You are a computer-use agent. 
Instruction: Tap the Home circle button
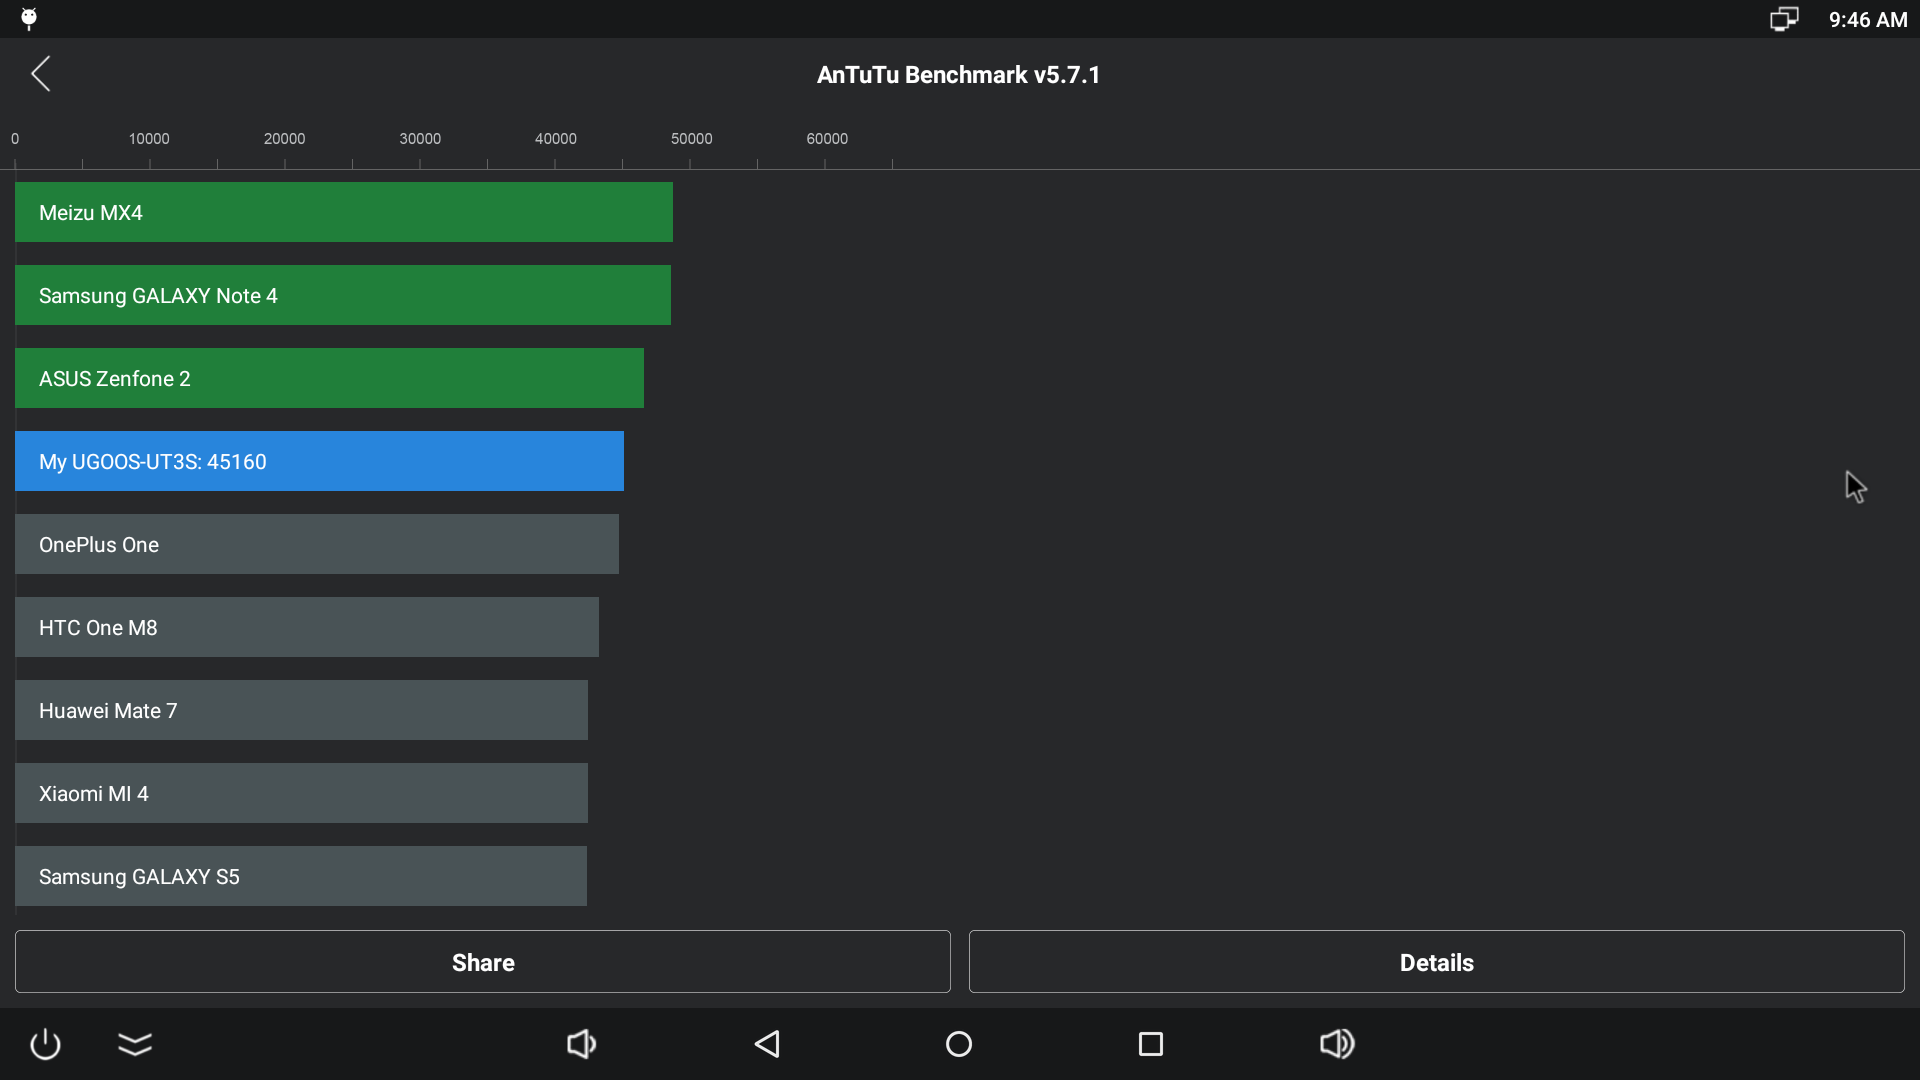(x=959, y=1044)
